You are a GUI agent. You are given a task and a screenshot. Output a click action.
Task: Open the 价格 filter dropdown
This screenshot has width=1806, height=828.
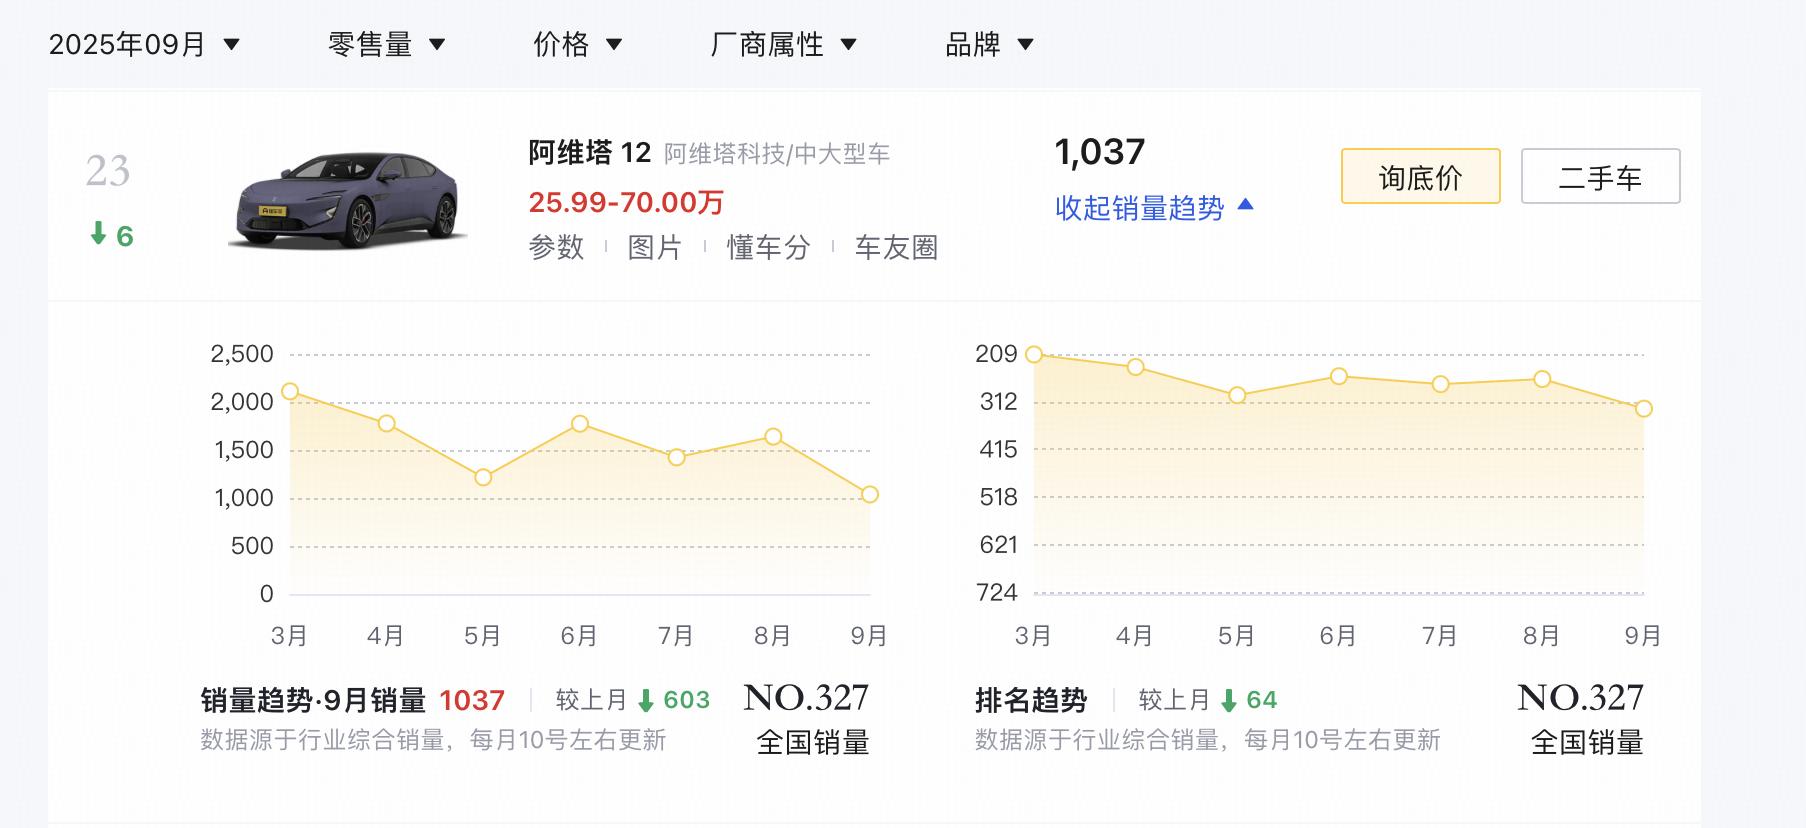click(577, 44)
